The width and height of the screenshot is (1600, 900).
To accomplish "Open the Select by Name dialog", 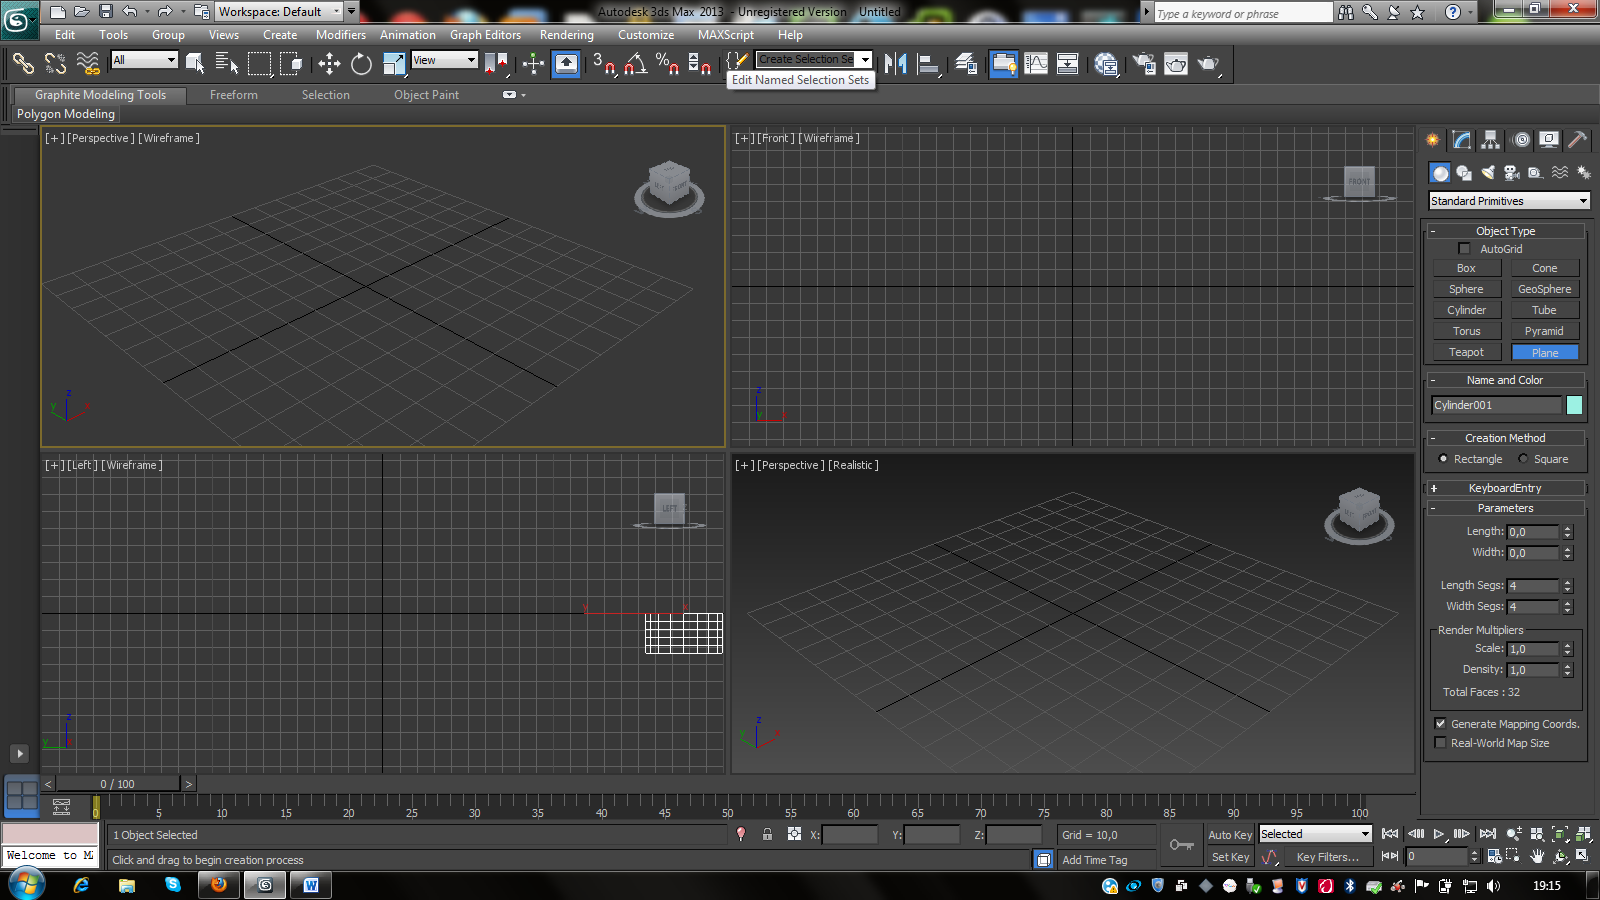I will [227, 64].
